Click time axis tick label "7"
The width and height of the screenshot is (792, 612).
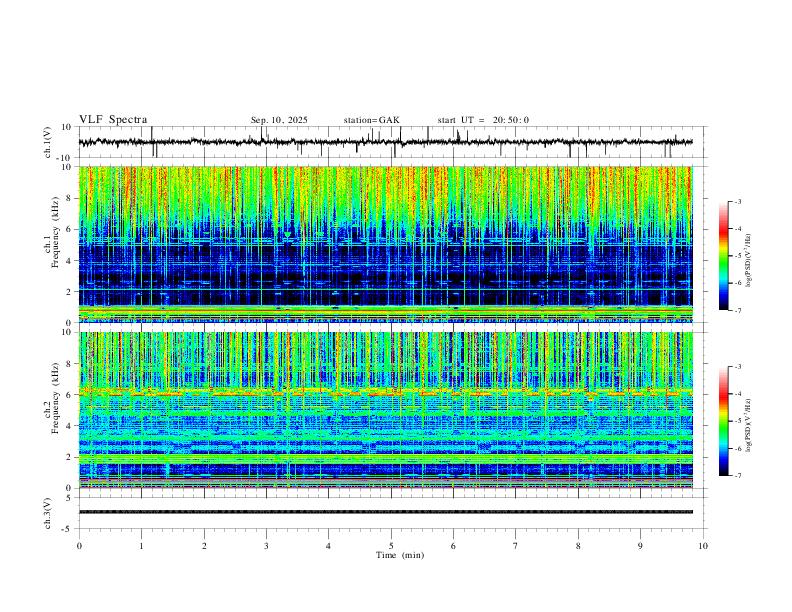[x=516, y=546]
